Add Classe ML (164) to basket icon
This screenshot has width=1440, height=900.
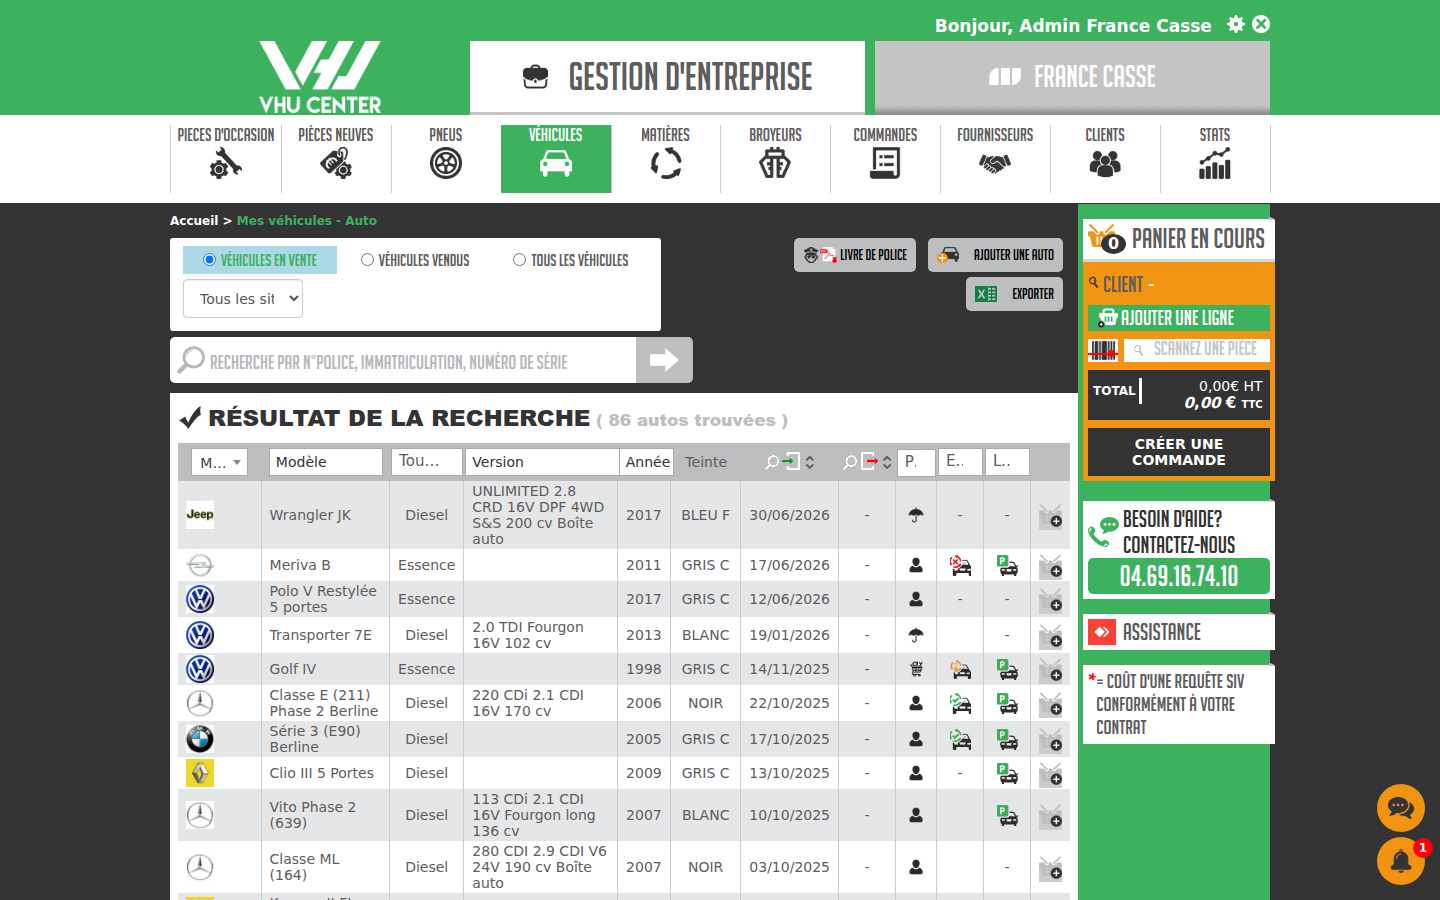coord(1050,868)
